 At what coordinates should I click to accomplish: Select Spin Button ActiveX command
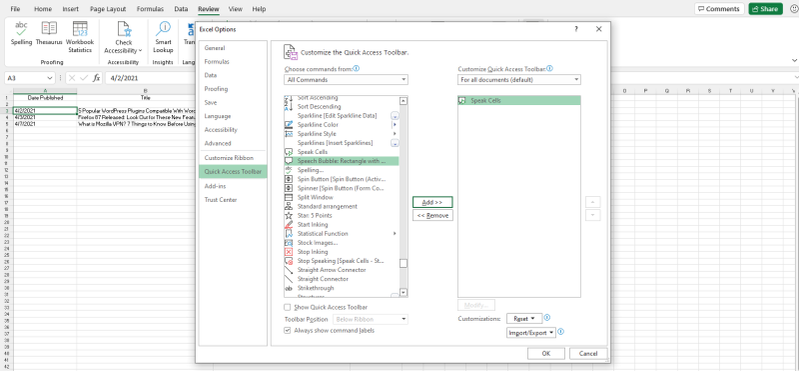point(341,179)
